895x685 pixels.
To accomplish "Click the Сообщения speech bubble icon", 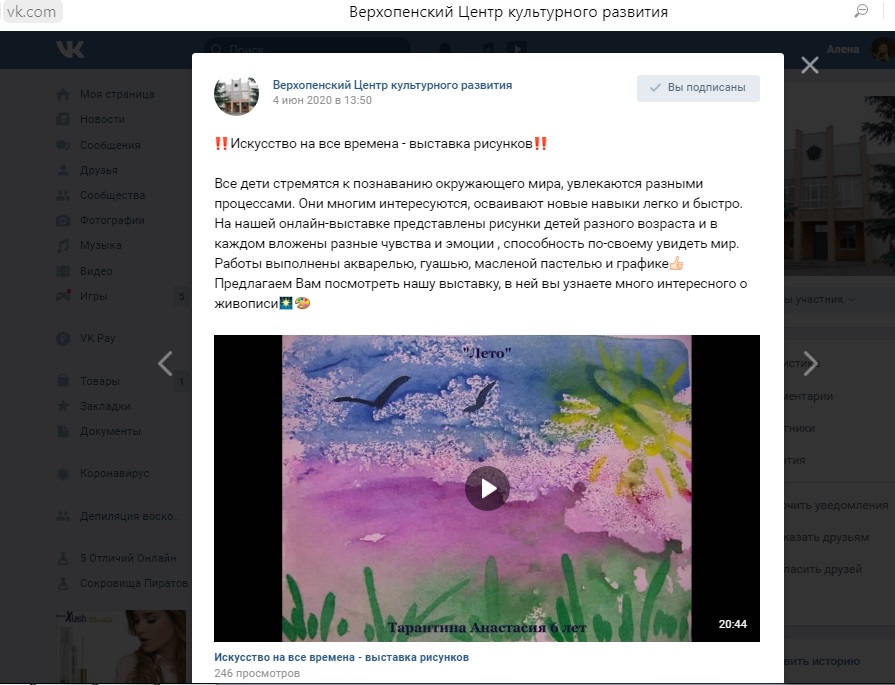I will pyautogui.click(x=63, y=145).
